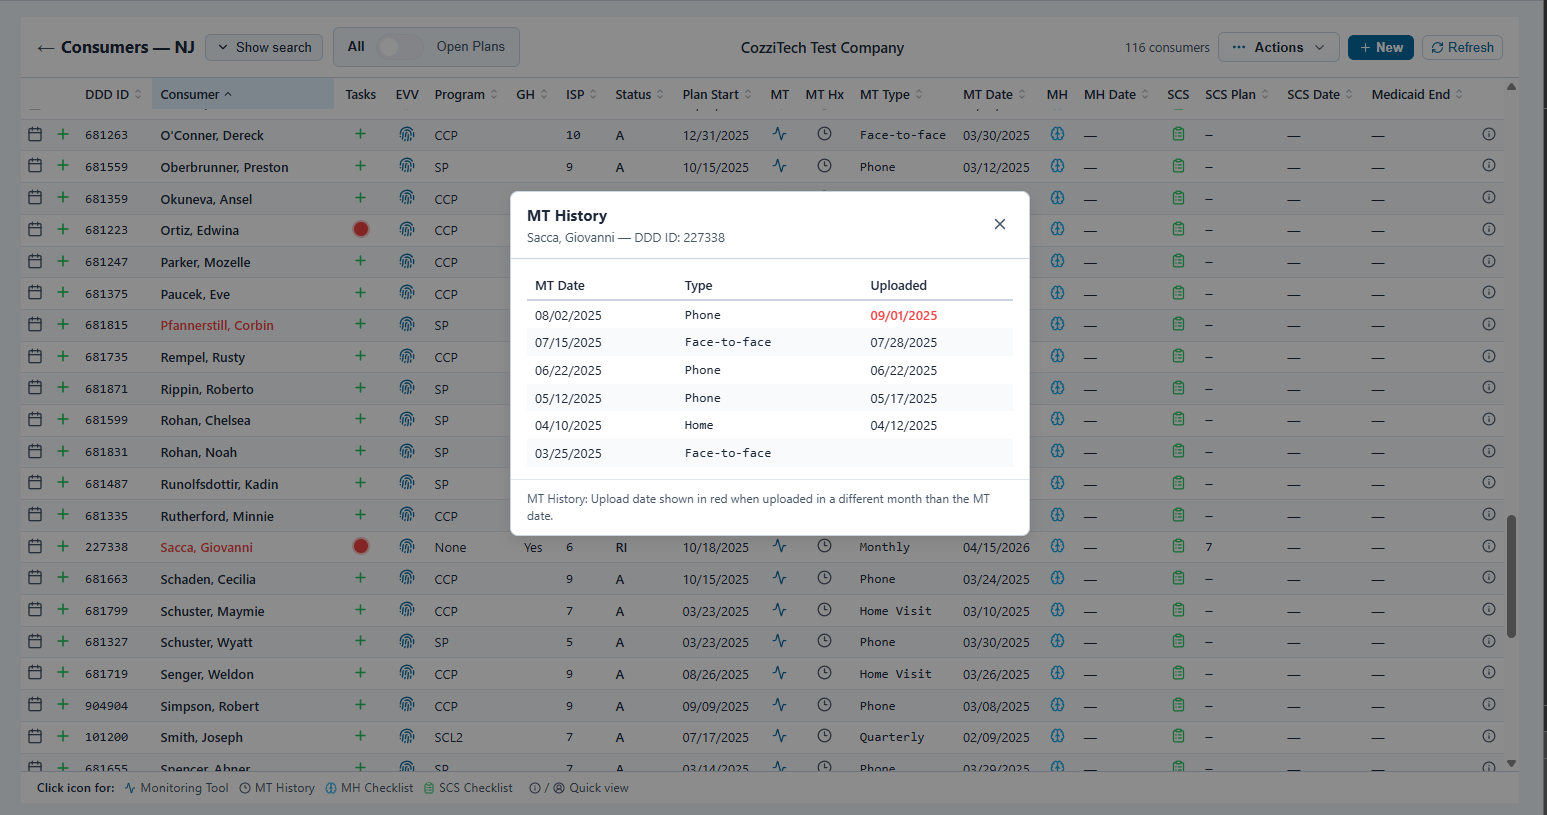This screenshot has width=1547, height=815.
Task: Open MT History clock icon for O'Conner, Dereck
Action: (825, 135)
